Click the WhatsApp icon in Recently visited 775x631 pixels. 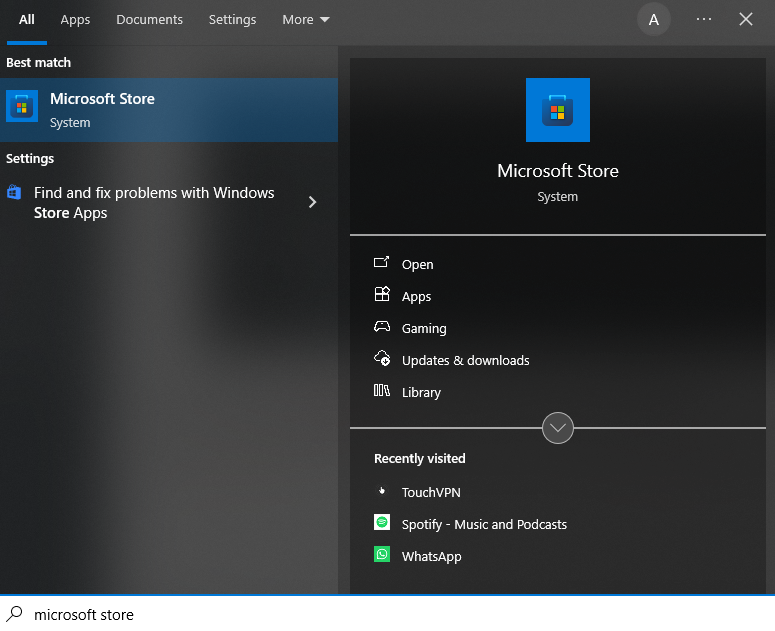[382, 555]
